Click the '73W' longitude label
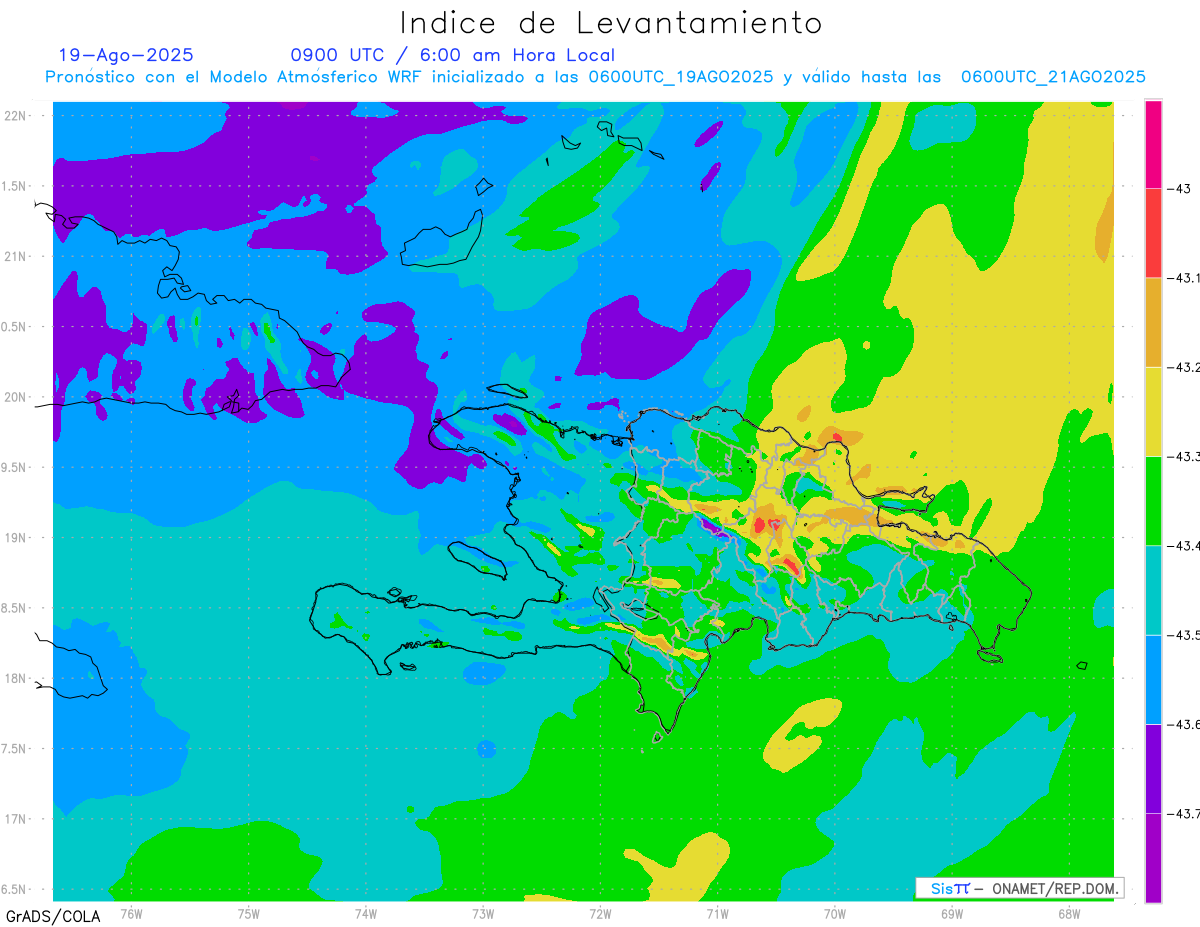This screenshot has height=927, width=1200. pyautogui.click(x=483, y=913)
